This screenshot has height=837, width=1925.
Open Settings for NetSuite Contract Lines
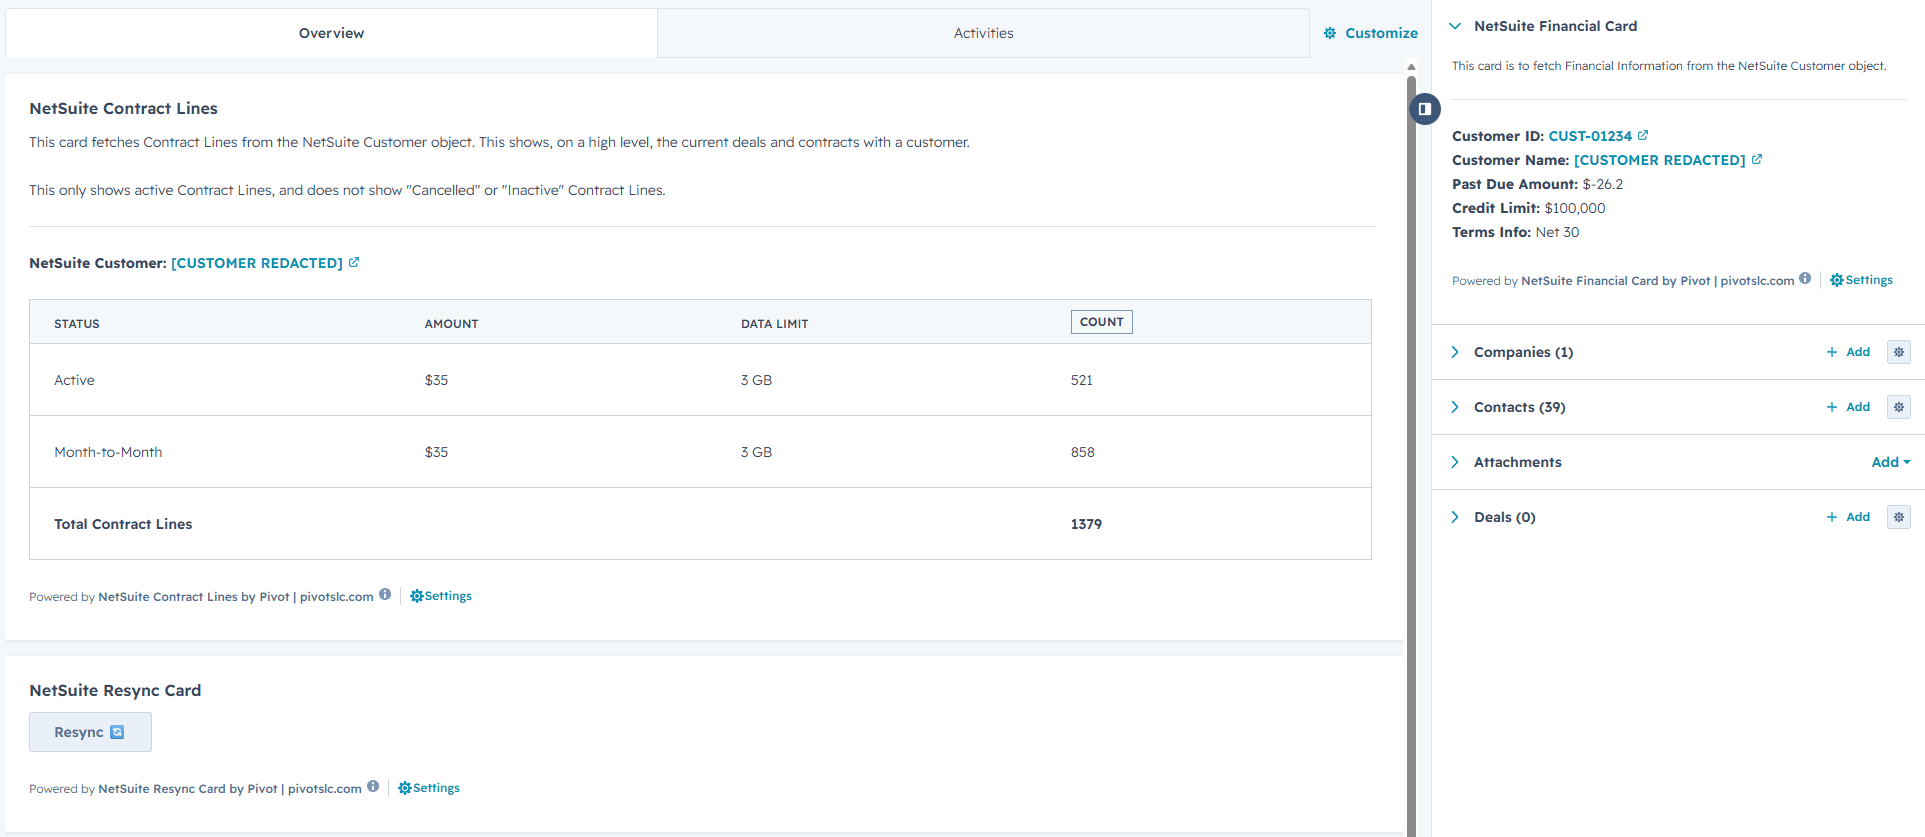(441, 596)
